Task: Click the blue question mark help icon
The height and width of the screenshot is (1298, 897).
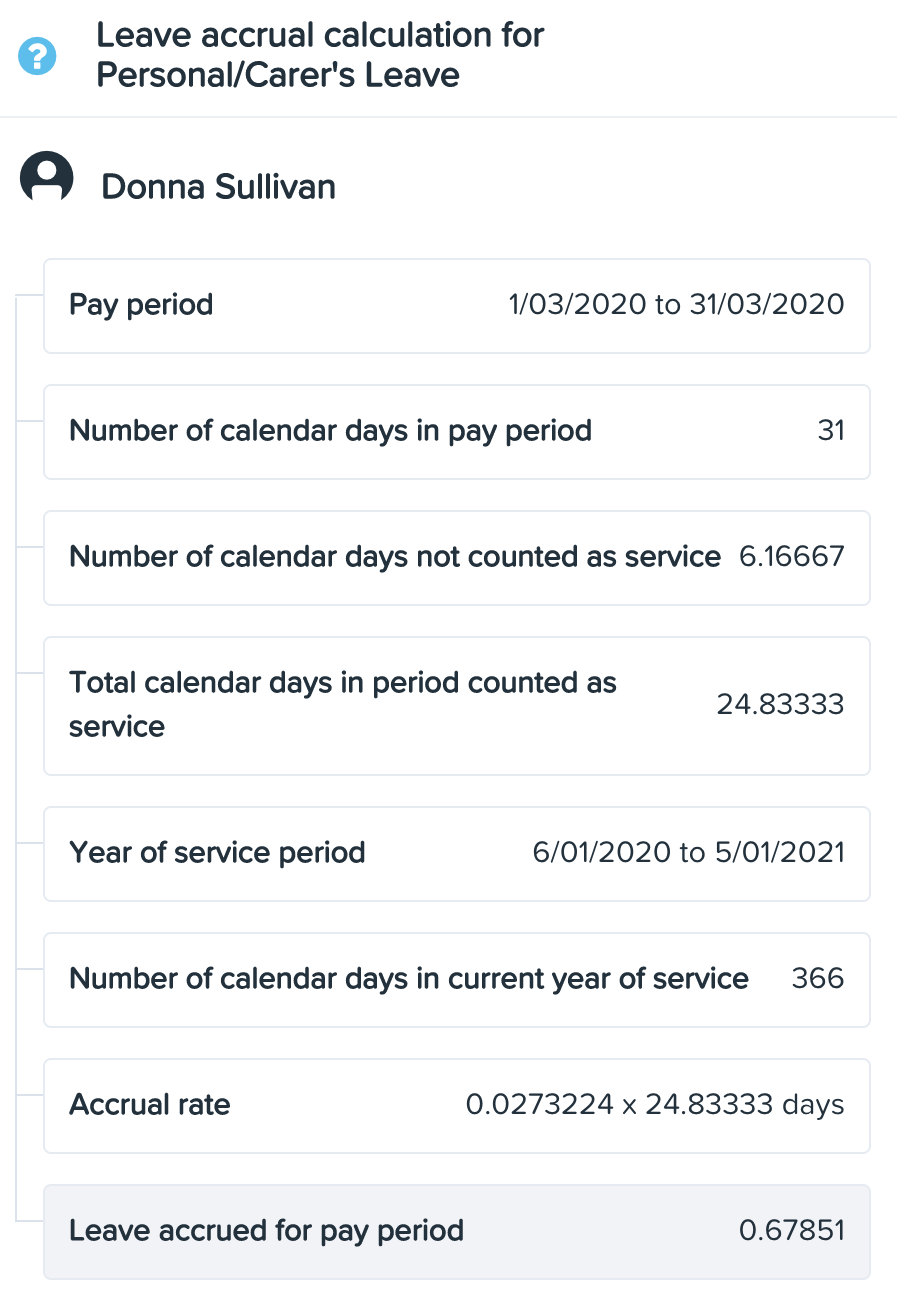Action: [38, 56]
